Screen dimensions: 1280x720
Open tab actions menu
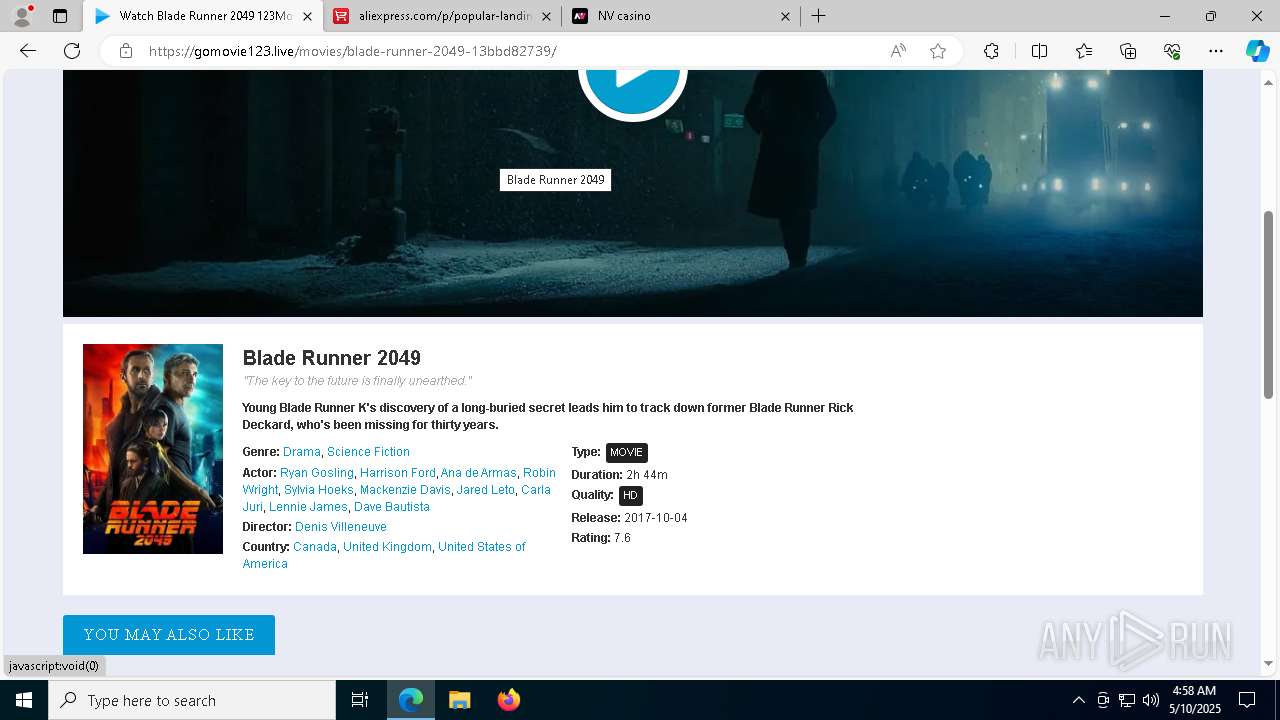tap(60, 16)
